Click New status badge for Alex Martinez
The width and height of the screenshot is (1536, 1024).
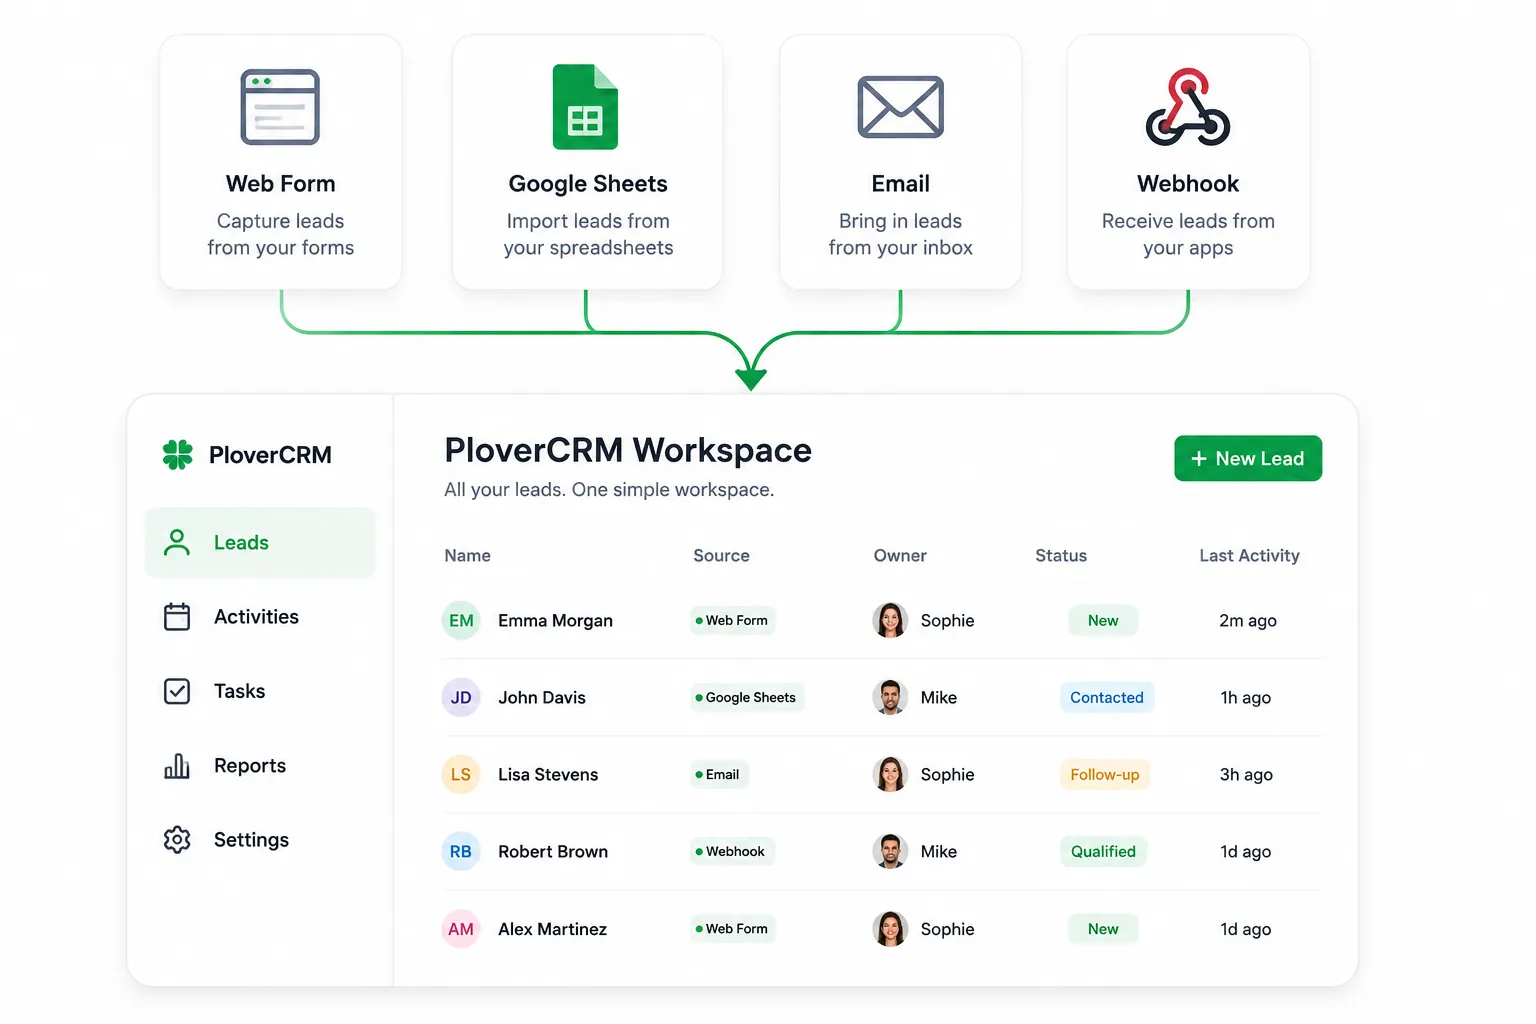pos(1103,928)
